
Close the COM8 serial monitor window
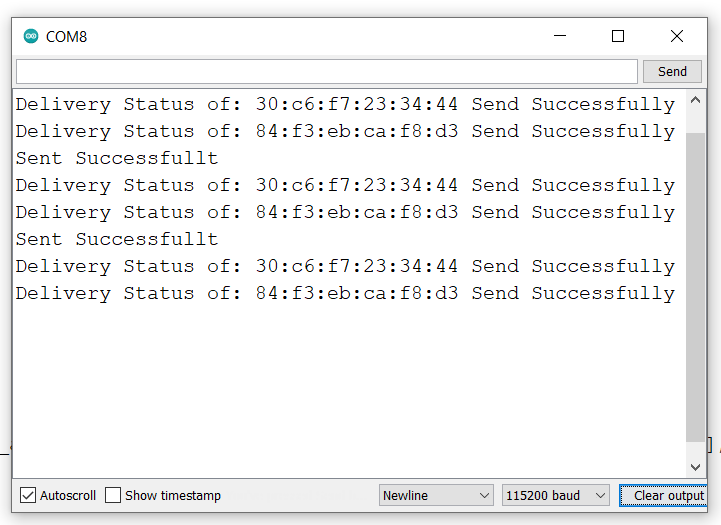(x=677, y=37)
